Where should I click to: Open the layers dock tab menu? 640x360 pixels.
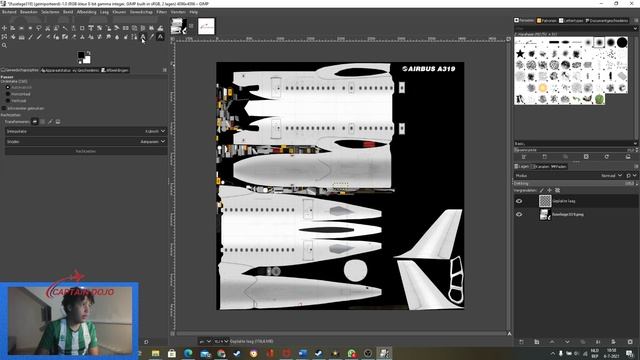(x=636, y=167)
